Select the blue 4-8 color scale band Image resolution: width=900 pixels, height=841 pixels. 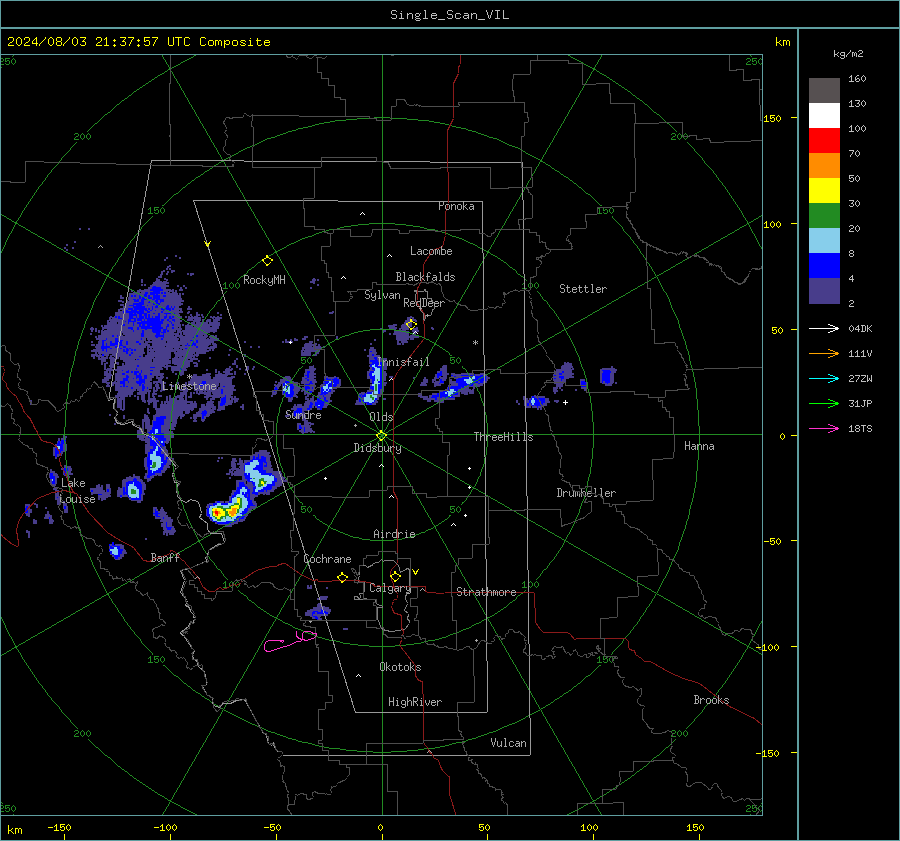coord(824,266)
